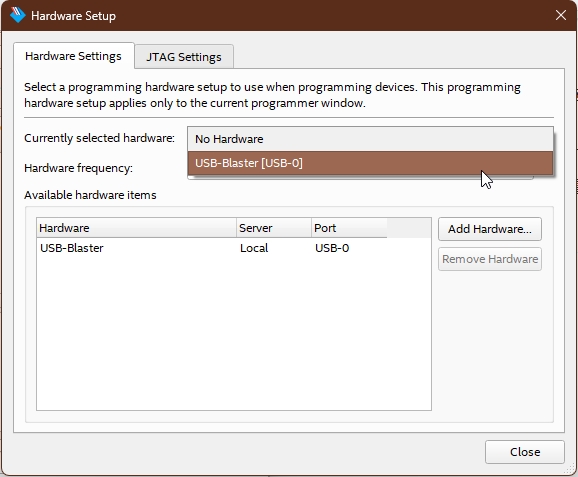Sort by the Server column header
The width and height of the screenshot is (578, 477).
tap(274, 228)
